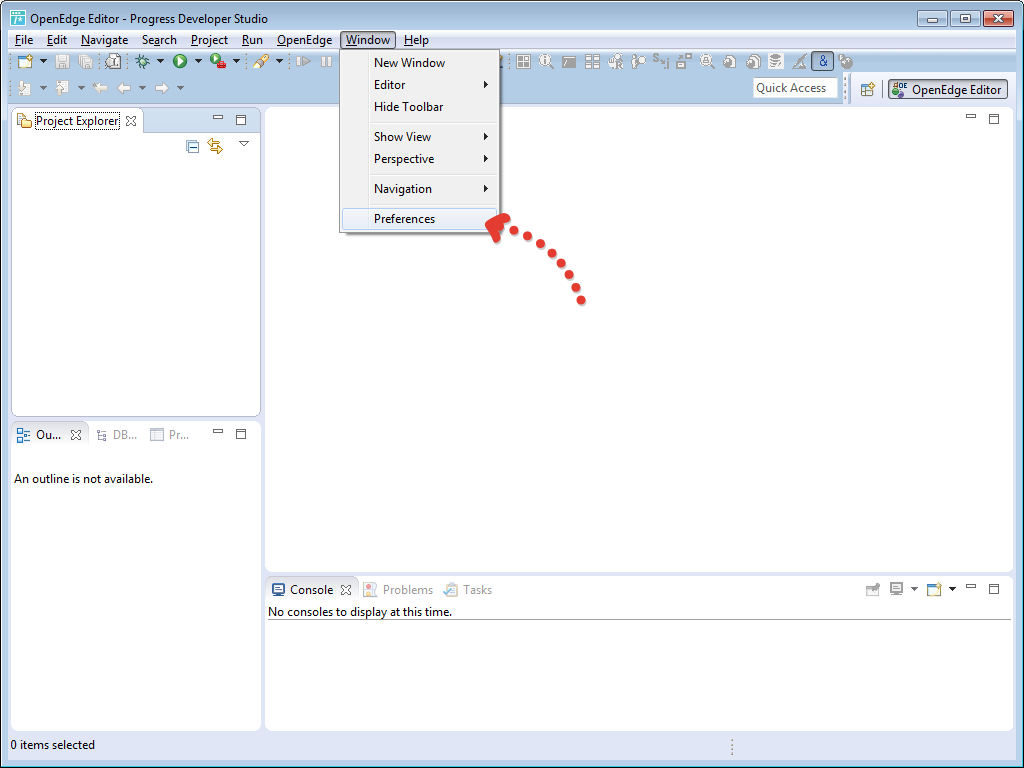Open the Next Annotation dropdown arrow
The height and width of the screenshot is (768, 1024).
click(43, 88)
